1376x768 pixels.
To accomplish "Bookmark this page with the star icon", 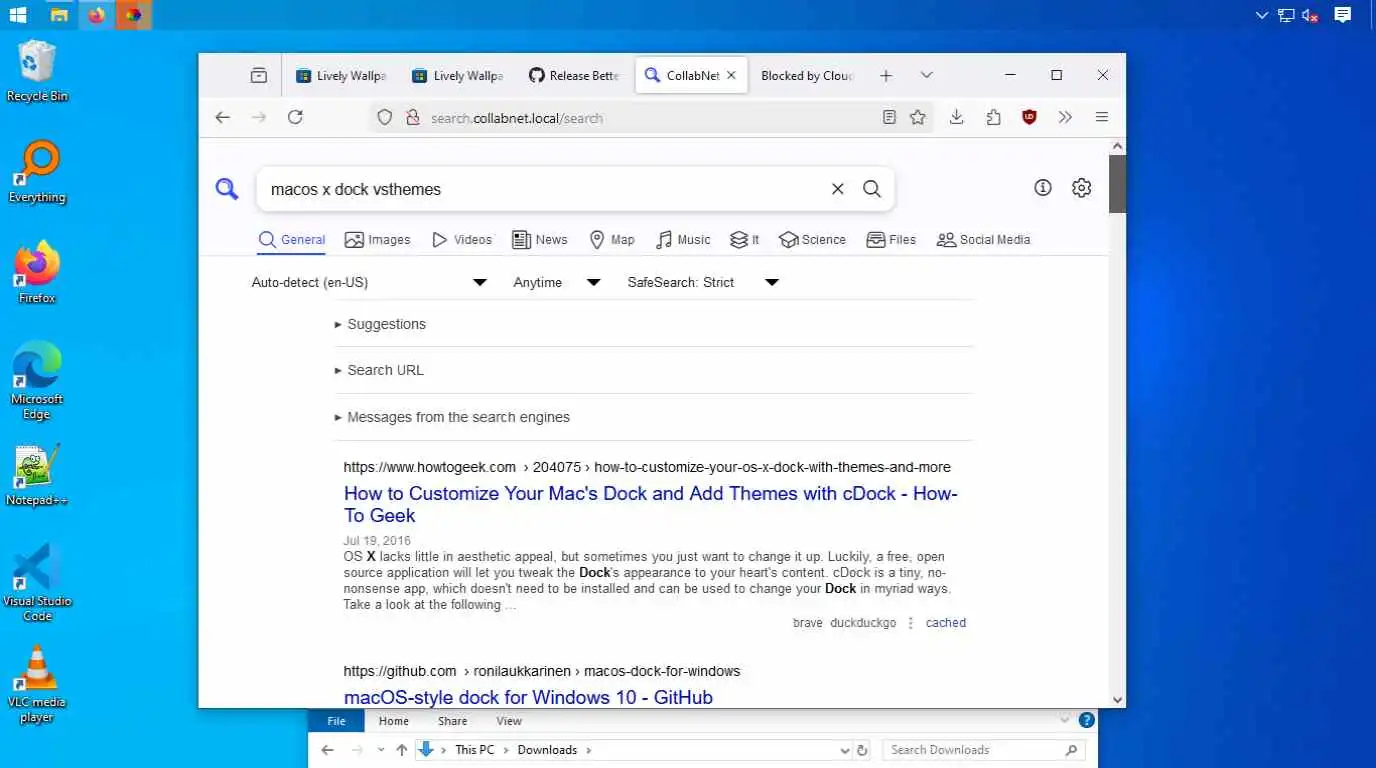I will click(x=918, y=117).
